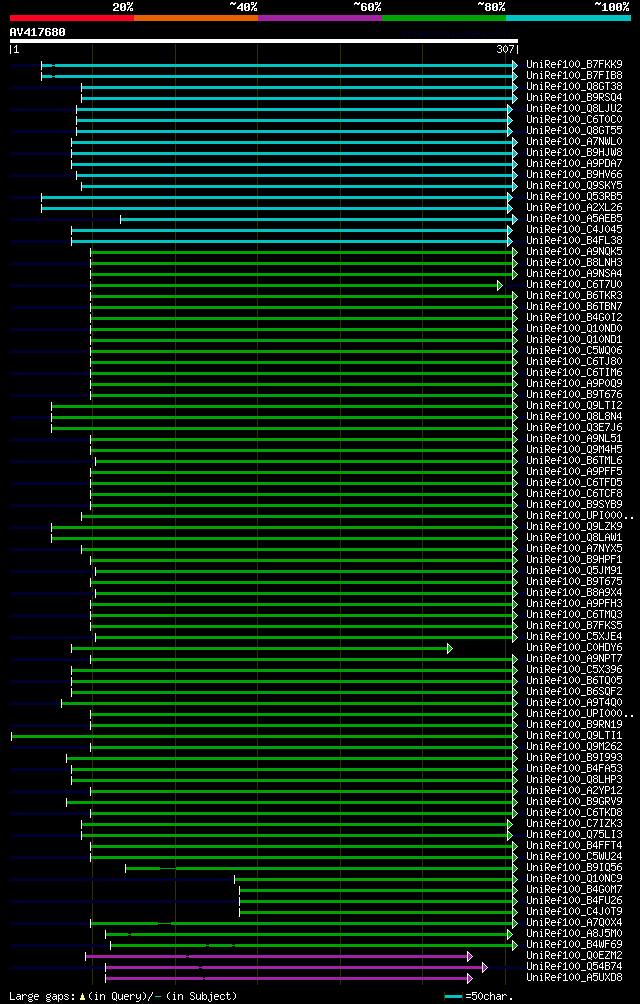
Task: Click the cyan ~100% legend color bar
Action: click(x=568, y=18)
